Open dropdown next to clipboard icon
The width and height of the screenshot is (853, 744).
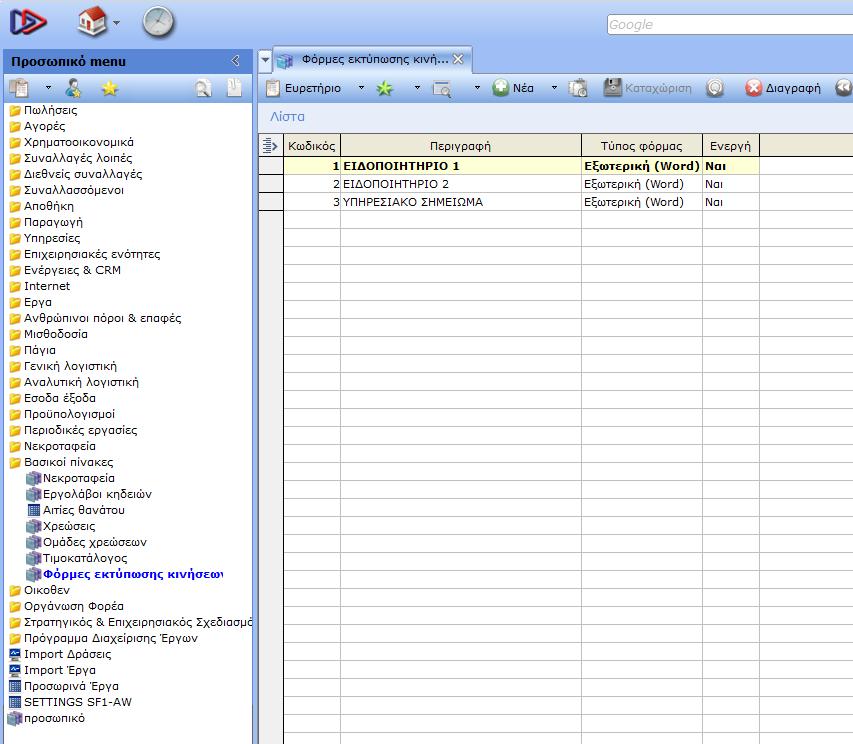pyautogui.click(x=48, y=88)
